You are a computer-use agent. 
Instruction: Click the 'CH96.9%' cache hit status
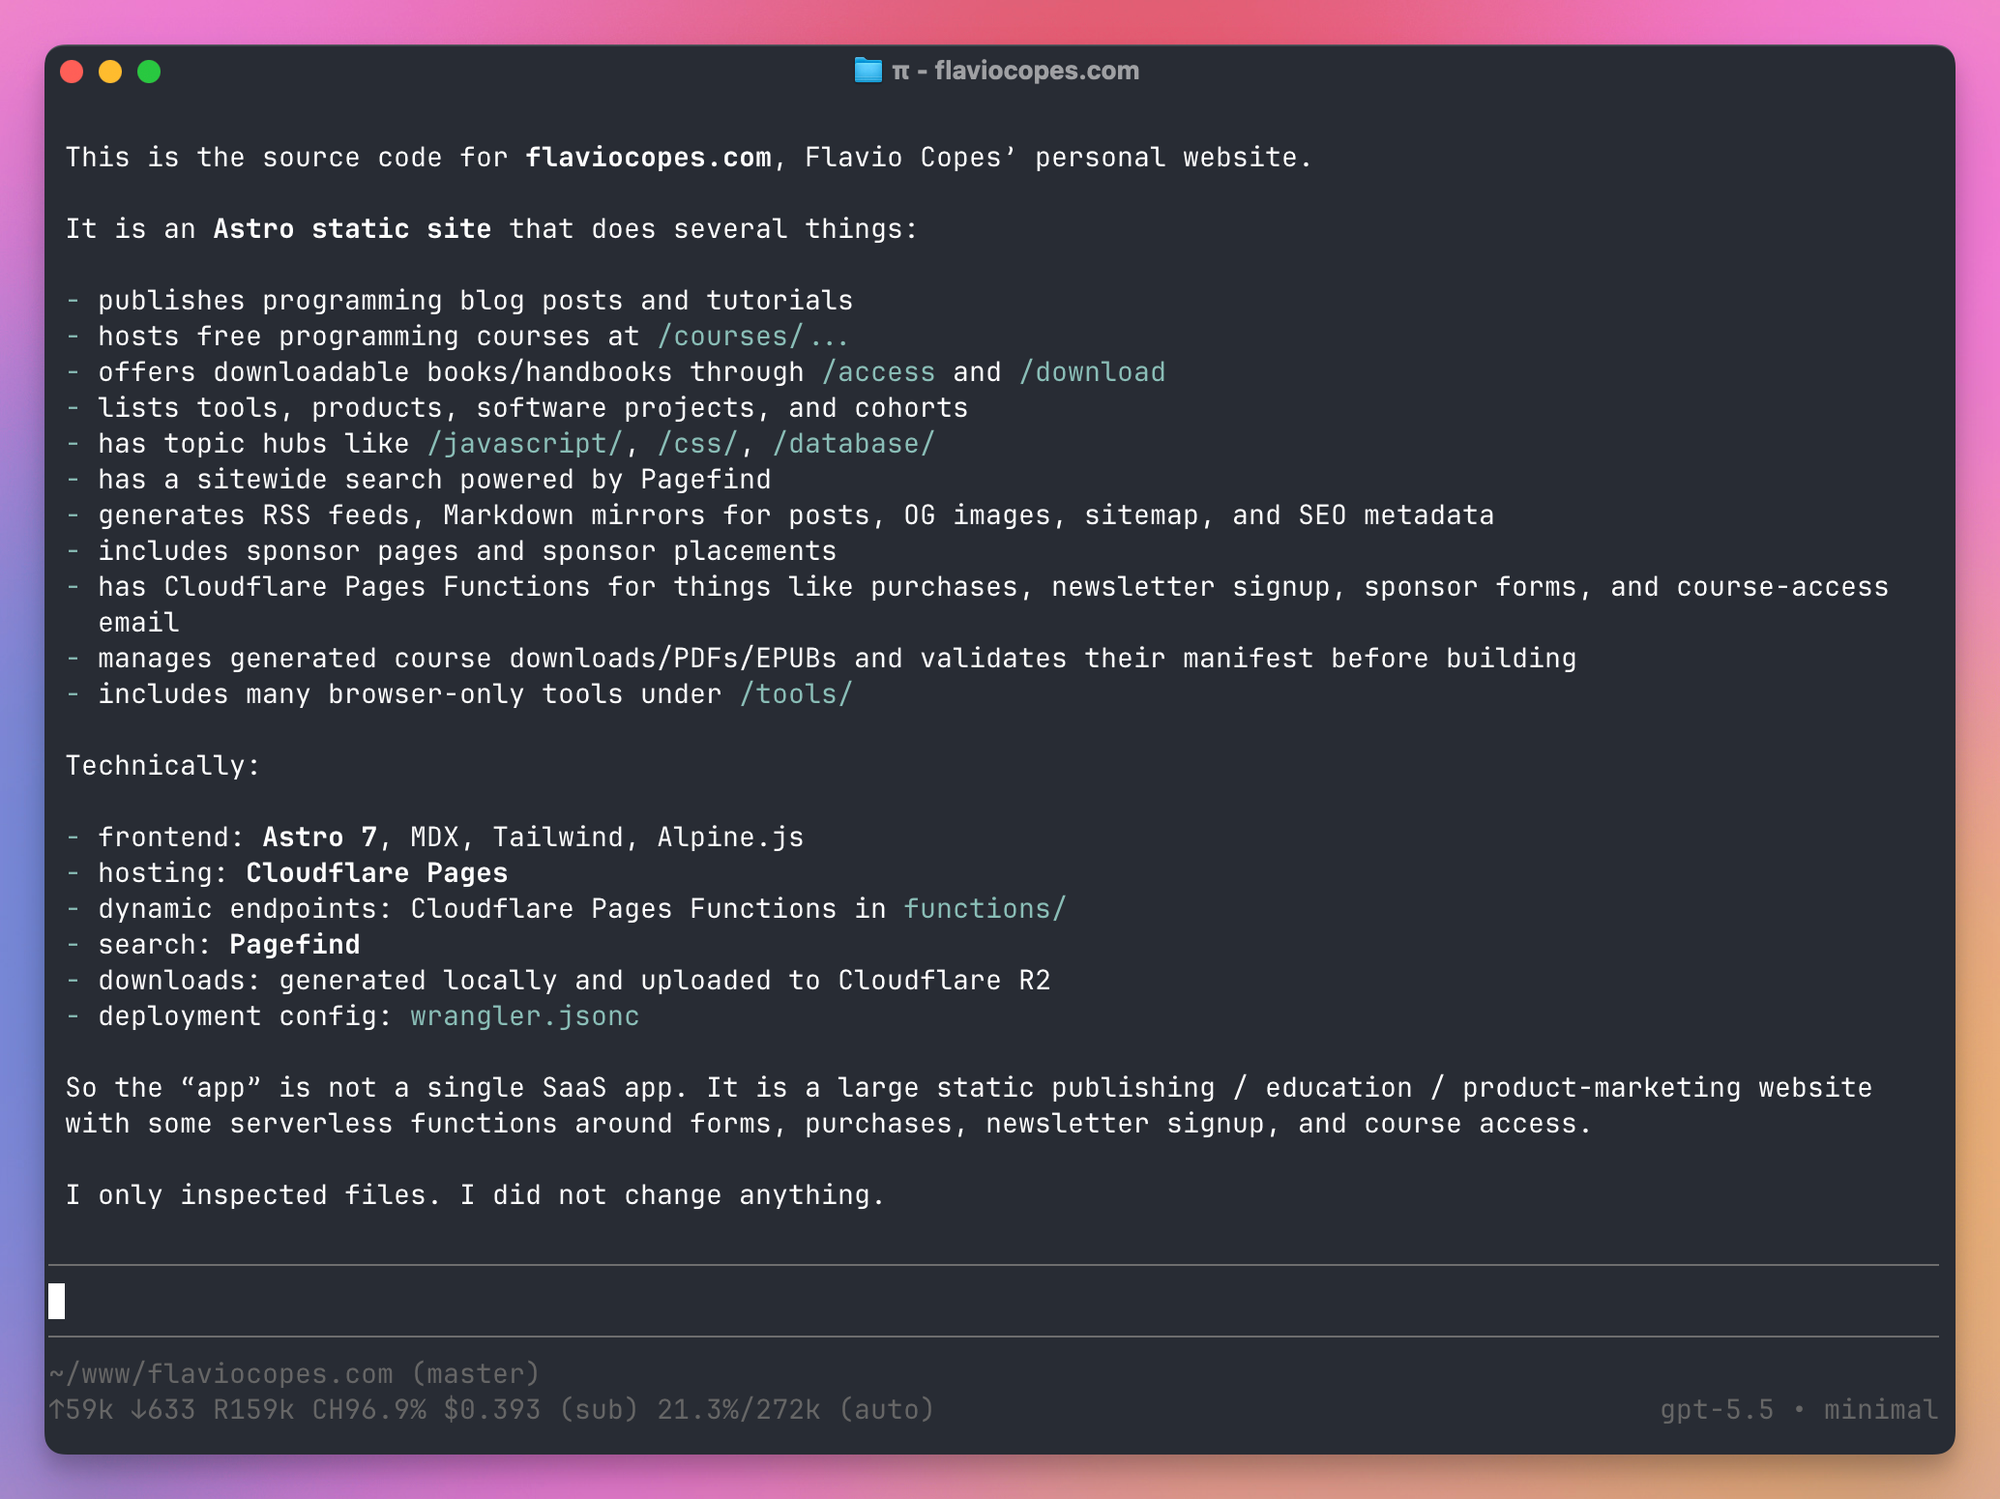point(369,1409)
